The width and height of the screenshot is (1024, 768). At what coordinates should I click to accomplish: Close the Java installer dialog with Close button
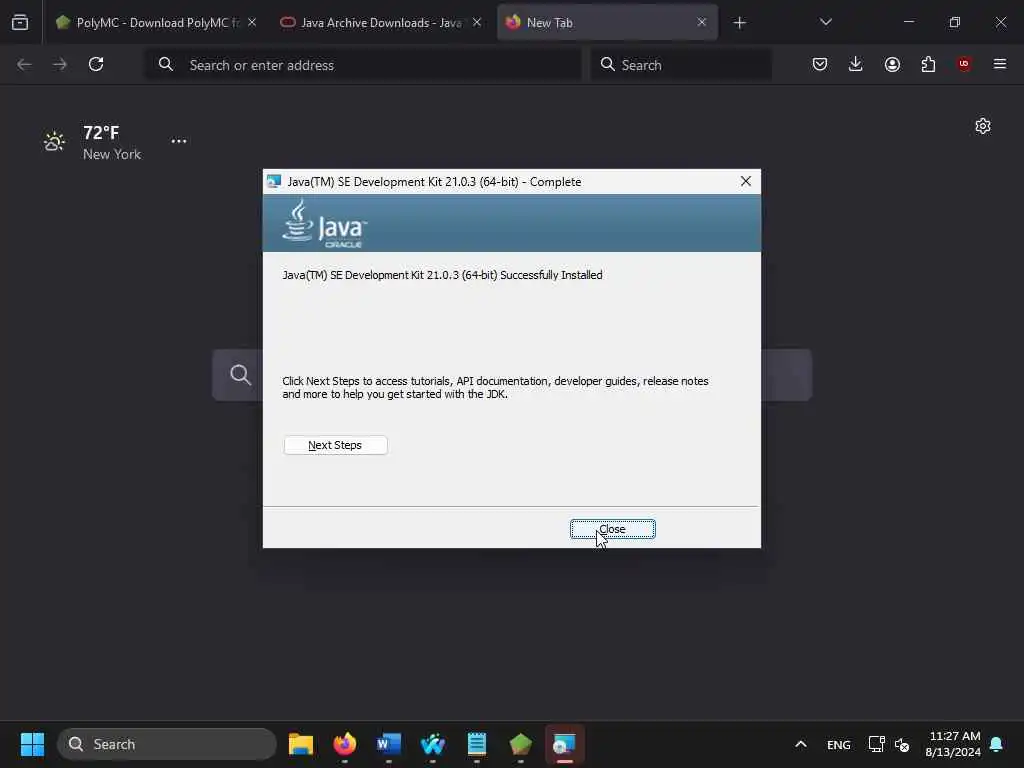click(612, 529)
